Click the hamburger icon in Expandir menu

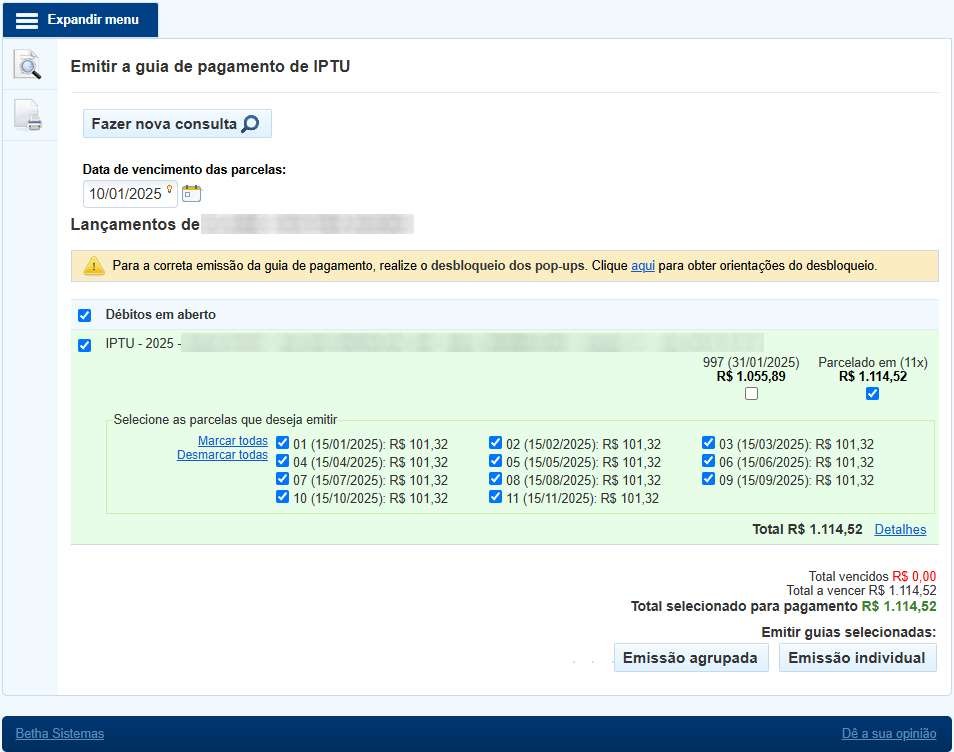point(27,20)
